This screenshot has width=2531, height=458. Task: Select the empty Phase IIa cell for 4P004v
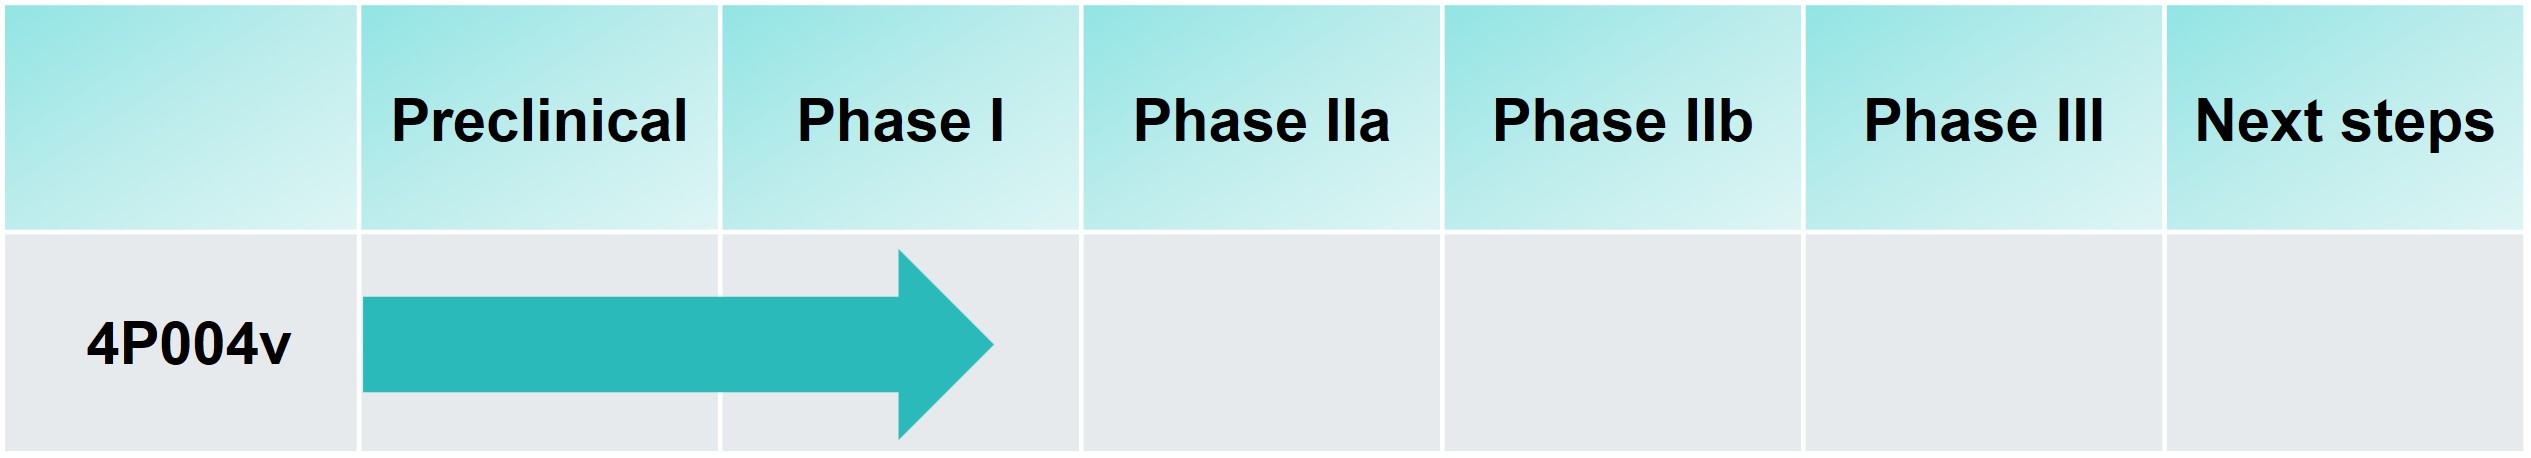[1261, 344]
